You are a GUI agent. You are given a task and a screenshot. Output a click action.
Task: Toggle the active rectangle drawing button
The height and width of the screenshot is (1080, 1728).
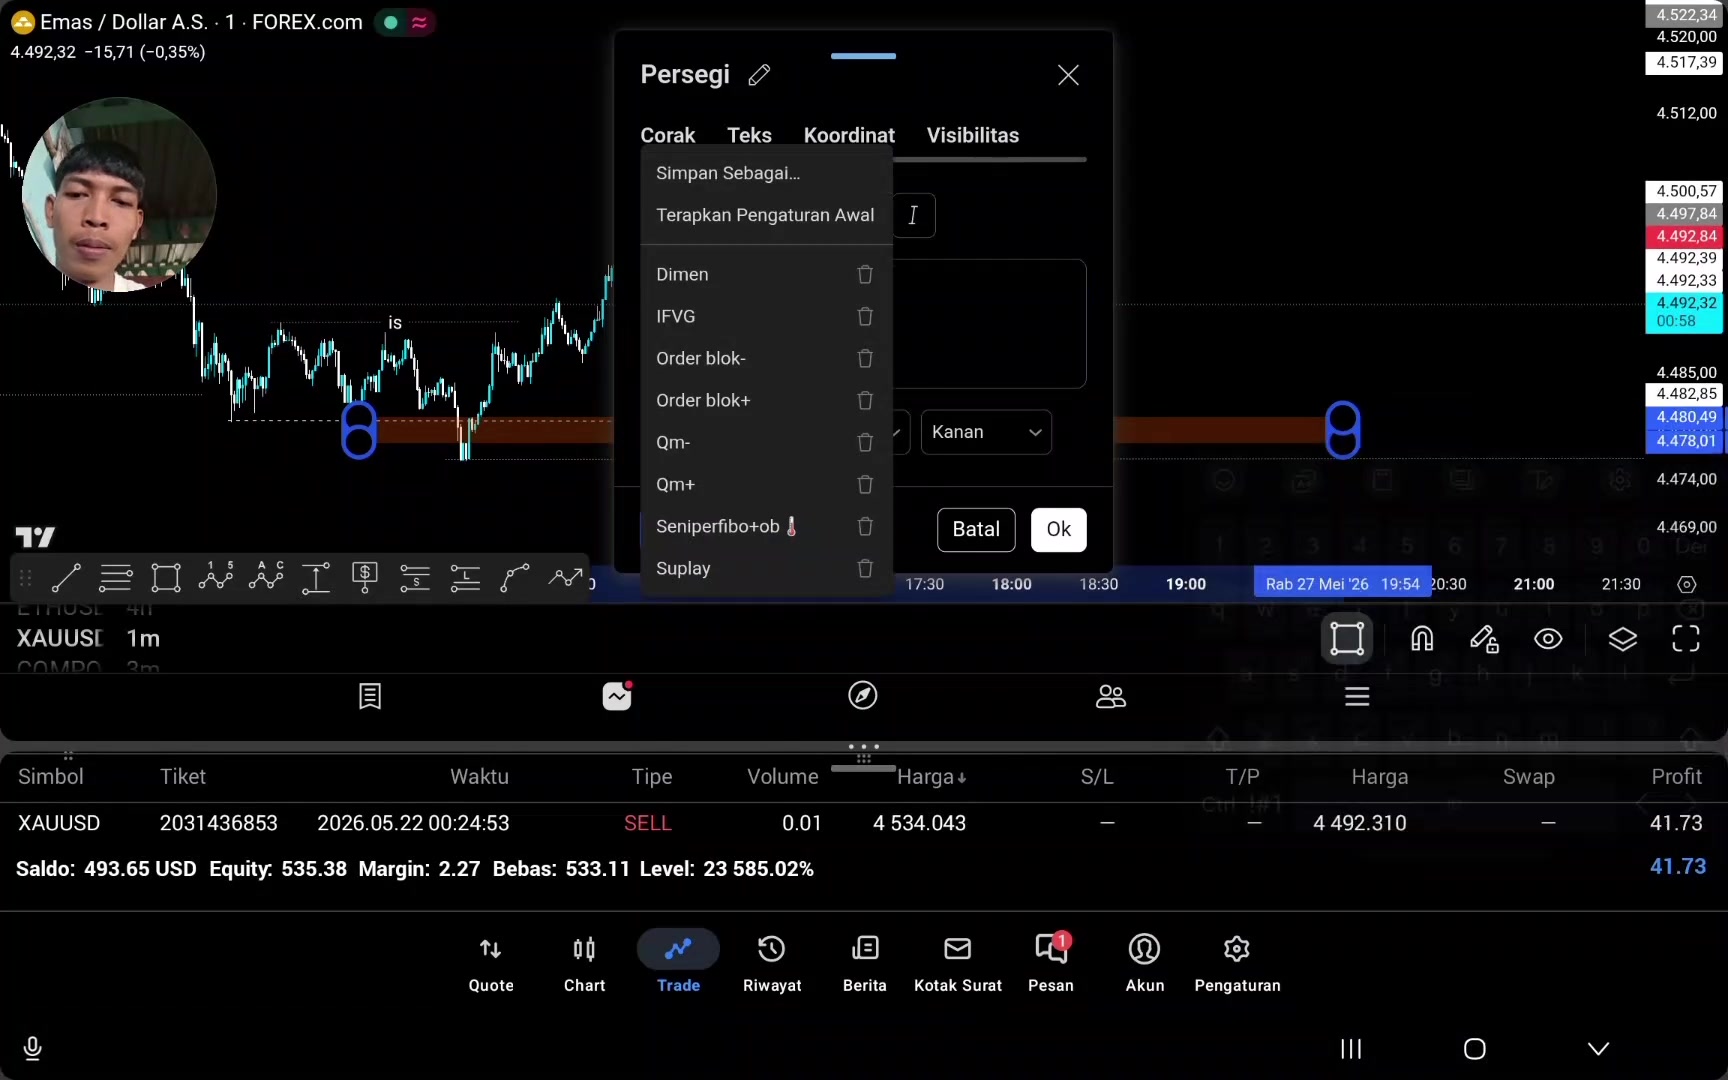click(1347, 639)
